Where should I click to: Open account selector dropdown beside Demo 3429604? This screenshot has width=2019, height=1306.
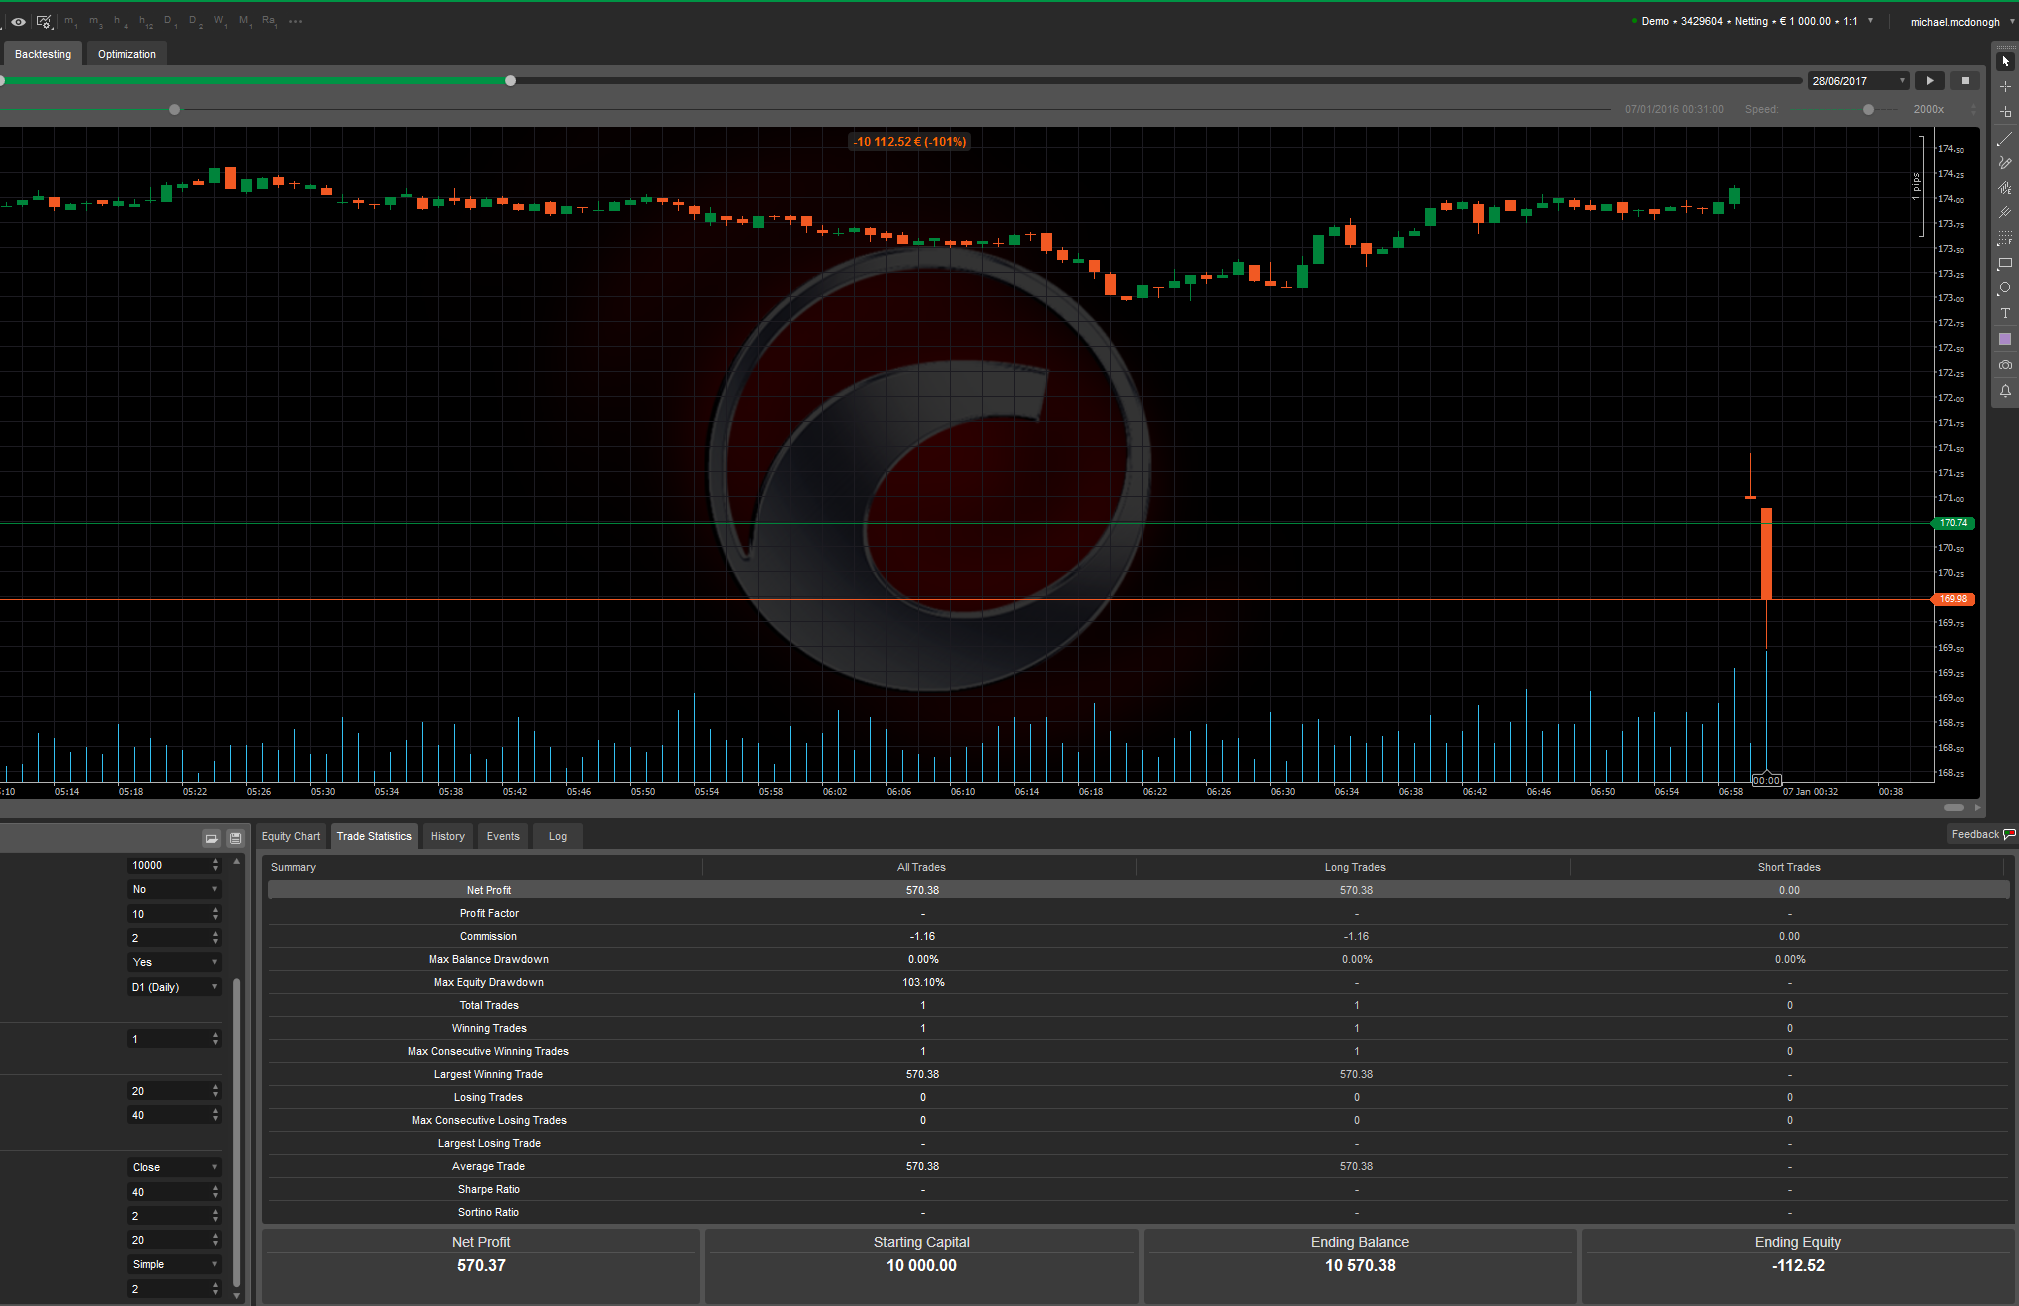pyautogui.click(x=1870, y=21)
